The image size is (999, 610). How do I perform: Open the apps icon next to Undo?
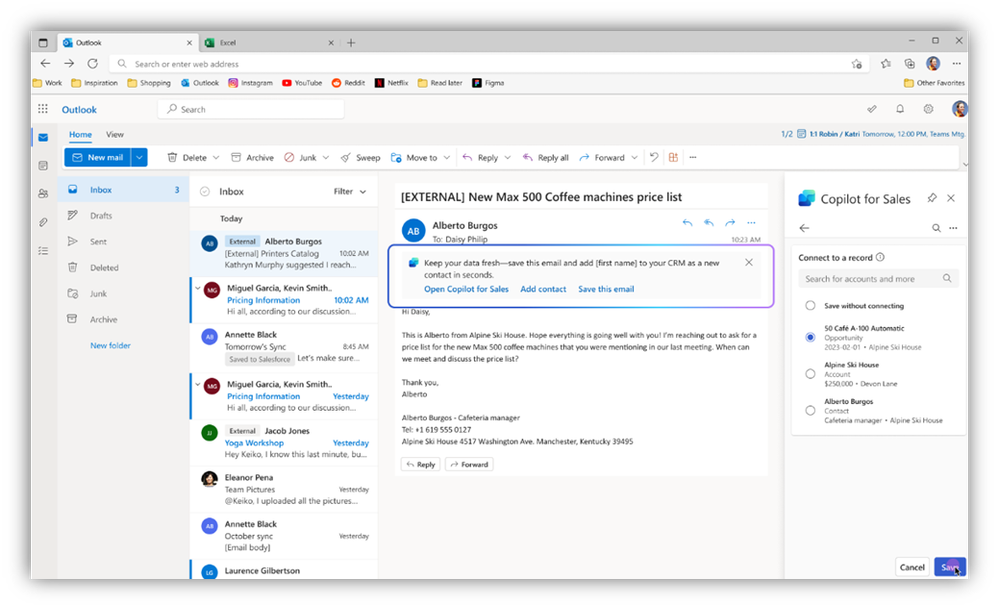(x=673, y=157)
